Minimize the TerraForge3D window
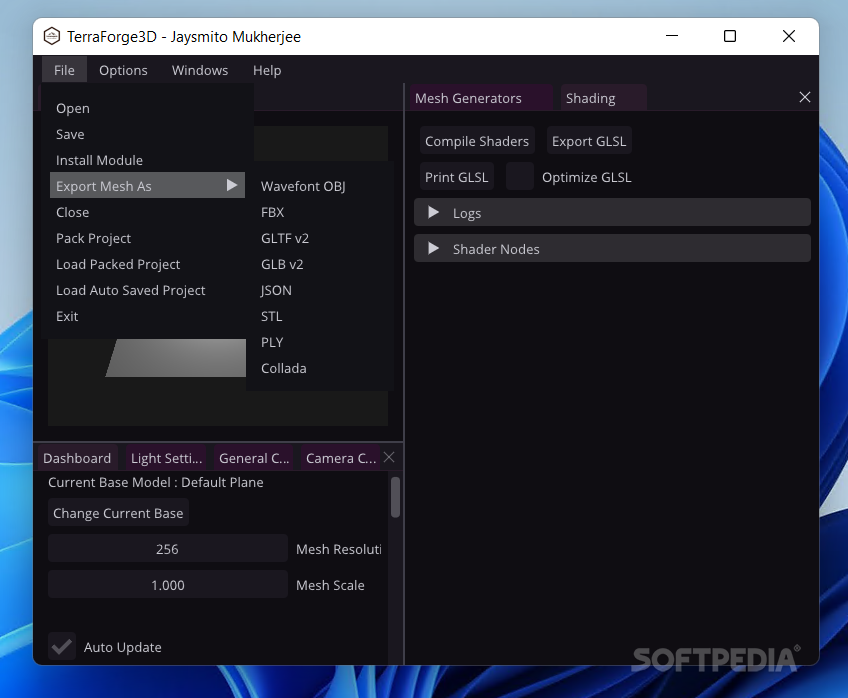The width and height of the screenshot is (848, 698). click(x=672, y=36)
